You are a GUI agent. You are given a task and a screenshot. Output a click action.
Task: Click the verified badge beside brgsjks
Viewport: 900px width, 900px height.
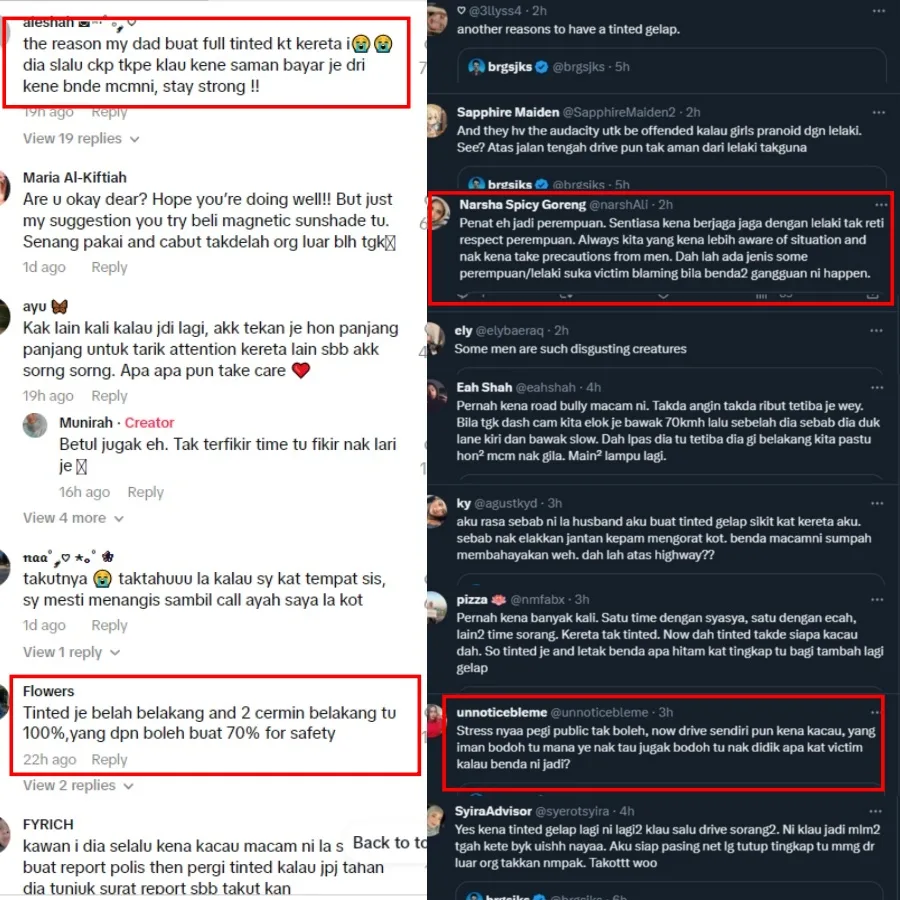[541, 67]
